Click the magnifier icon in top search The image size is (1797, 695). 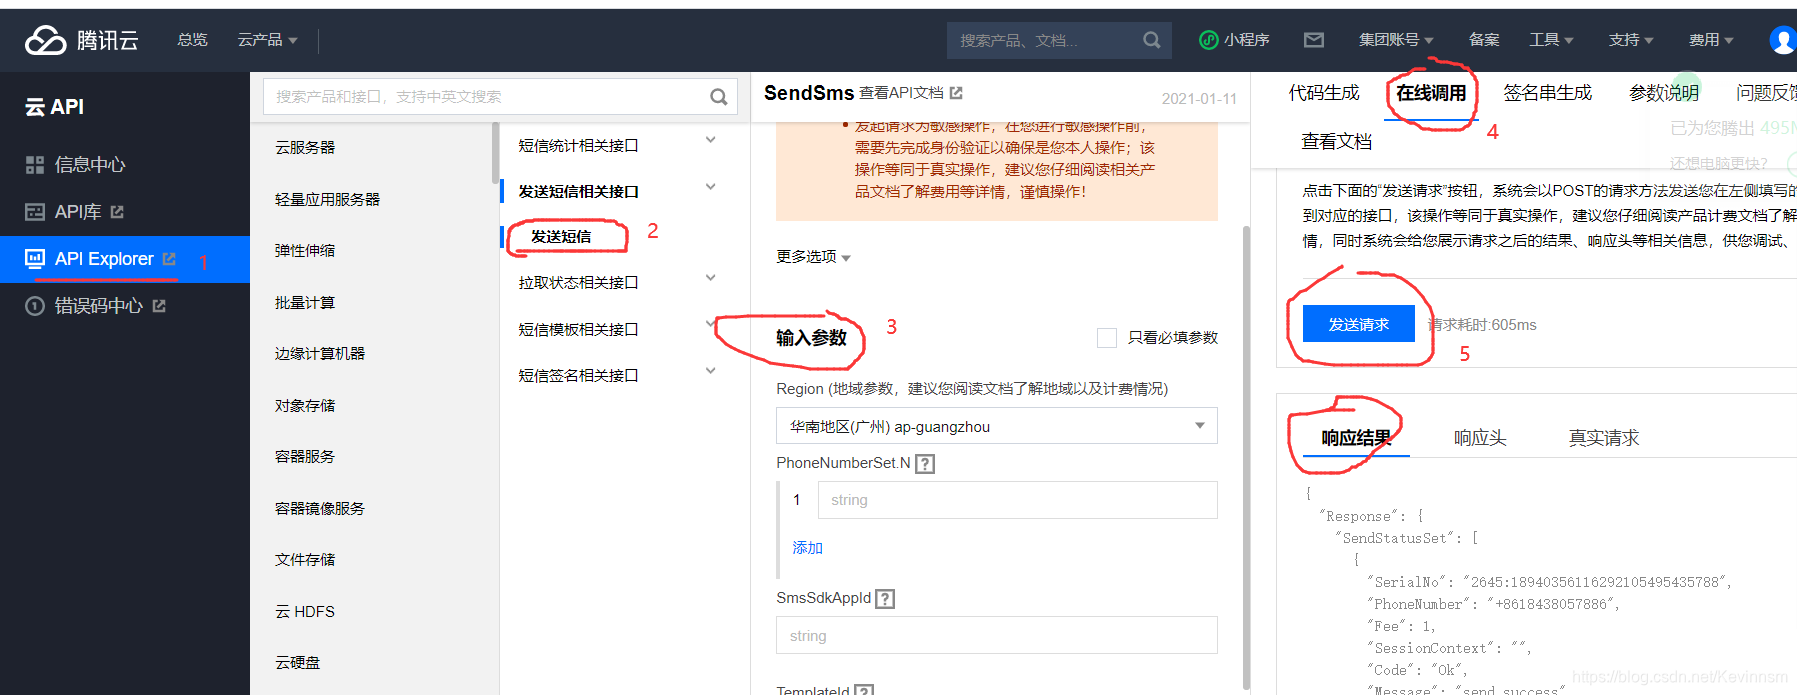click(1152, 40)
